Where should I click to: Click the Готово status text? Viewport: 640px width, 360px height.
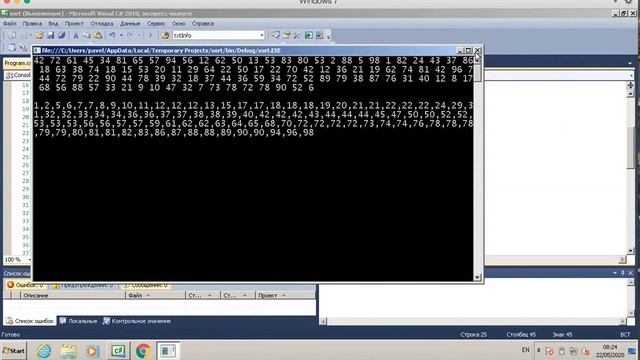point(11,335)
